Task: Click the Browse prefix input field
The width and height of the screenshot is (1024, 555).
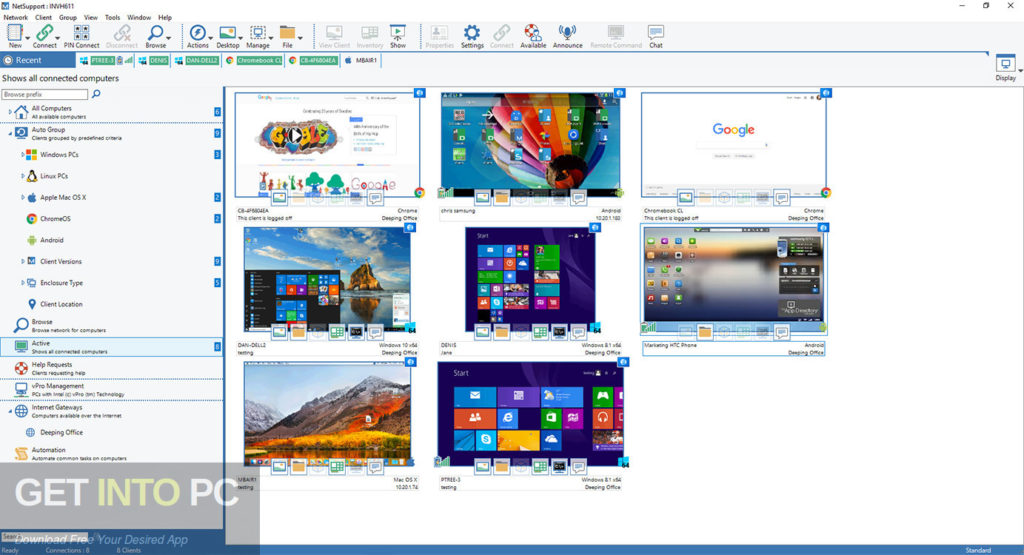Action: coord(44,94)
